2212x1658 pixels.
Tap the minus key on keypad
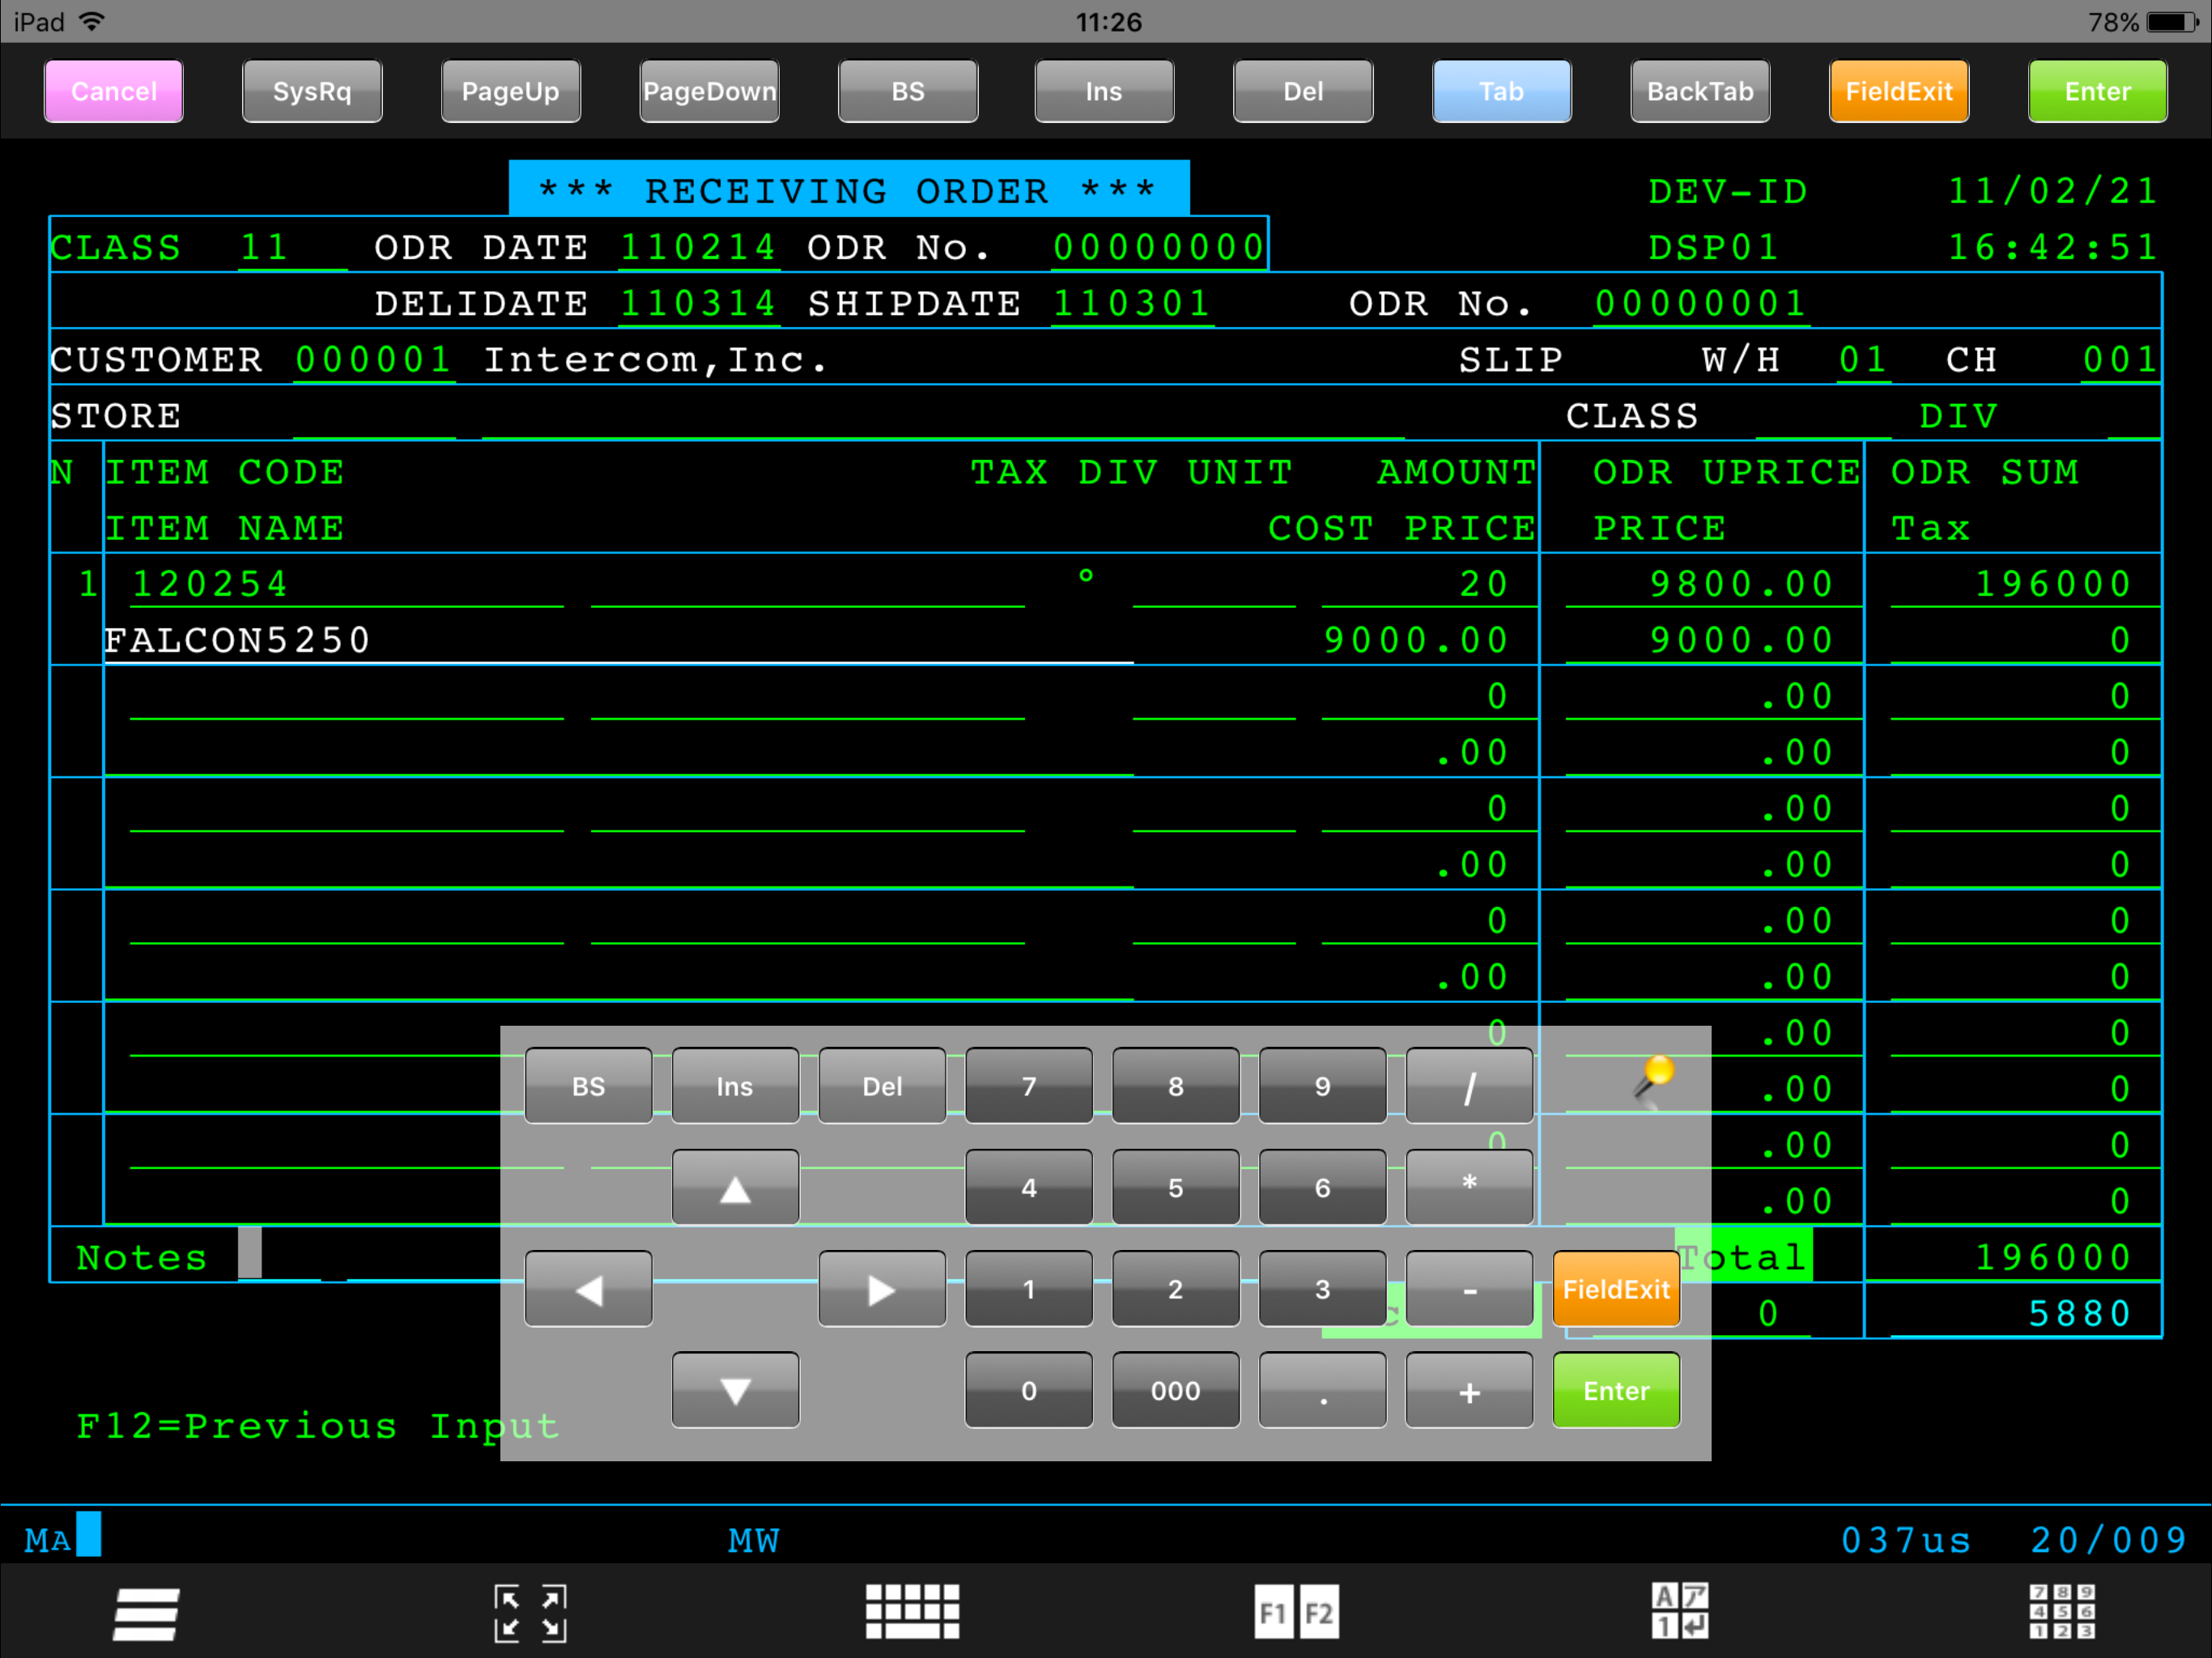pos(1469,1289)
